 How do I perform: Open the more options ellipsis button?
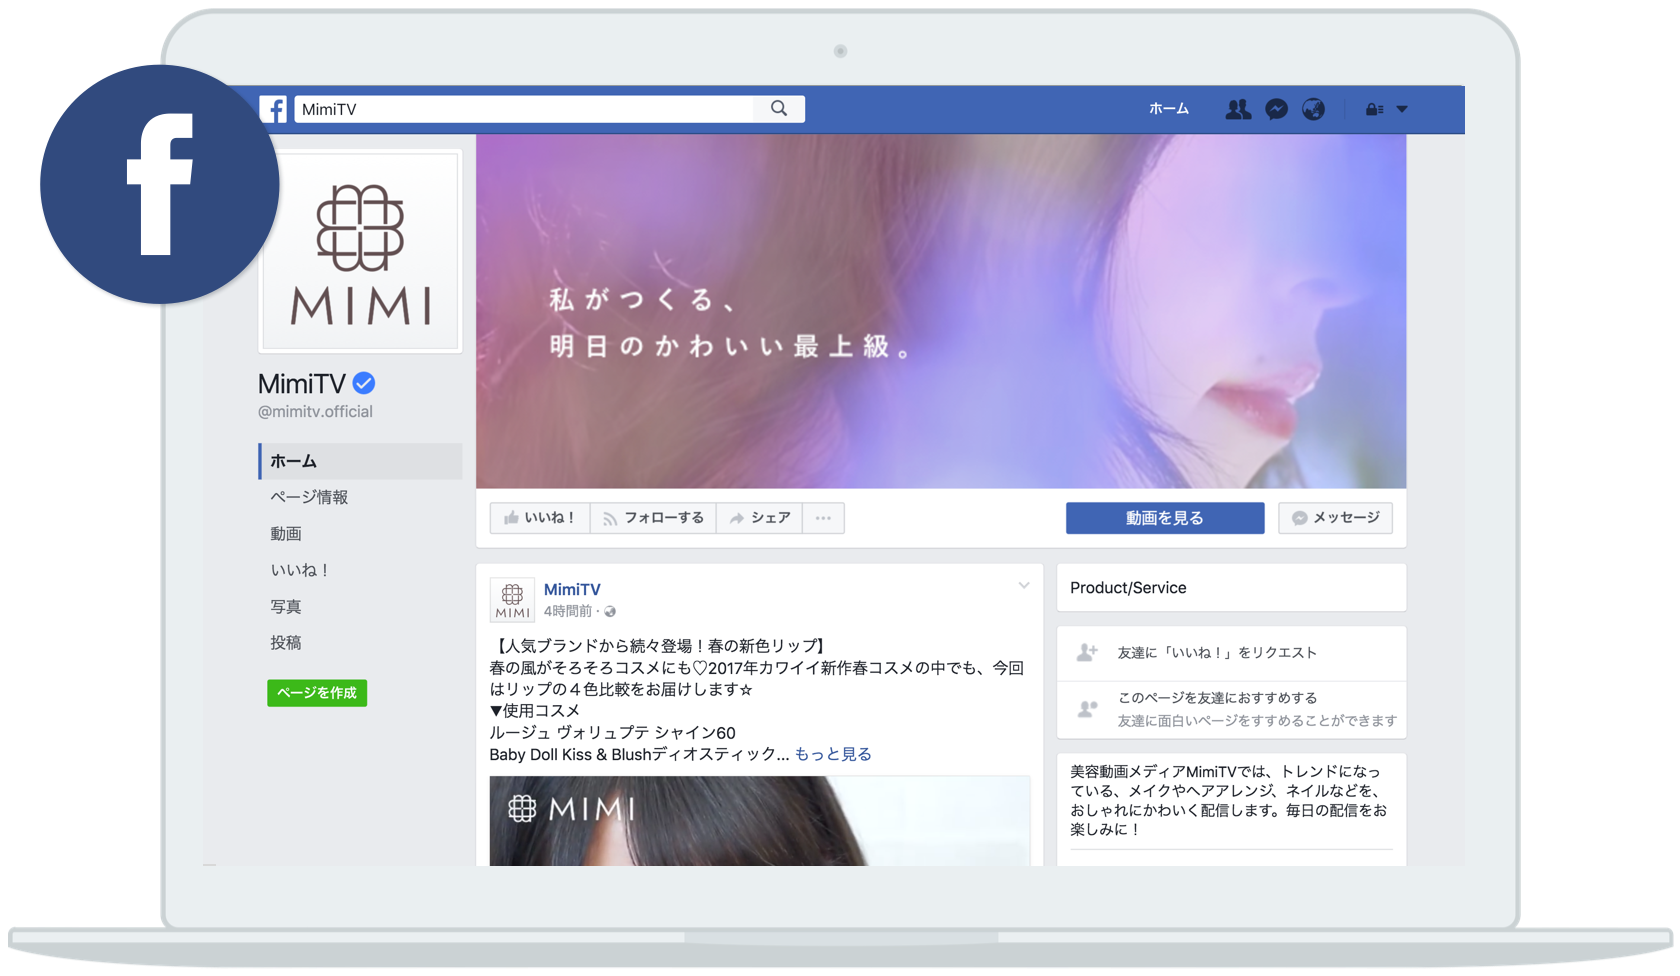click(823, 518)
